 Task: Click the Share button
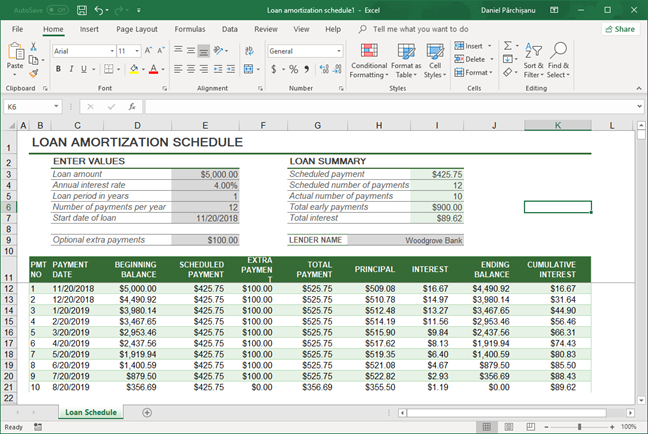[x=619, y=29]
